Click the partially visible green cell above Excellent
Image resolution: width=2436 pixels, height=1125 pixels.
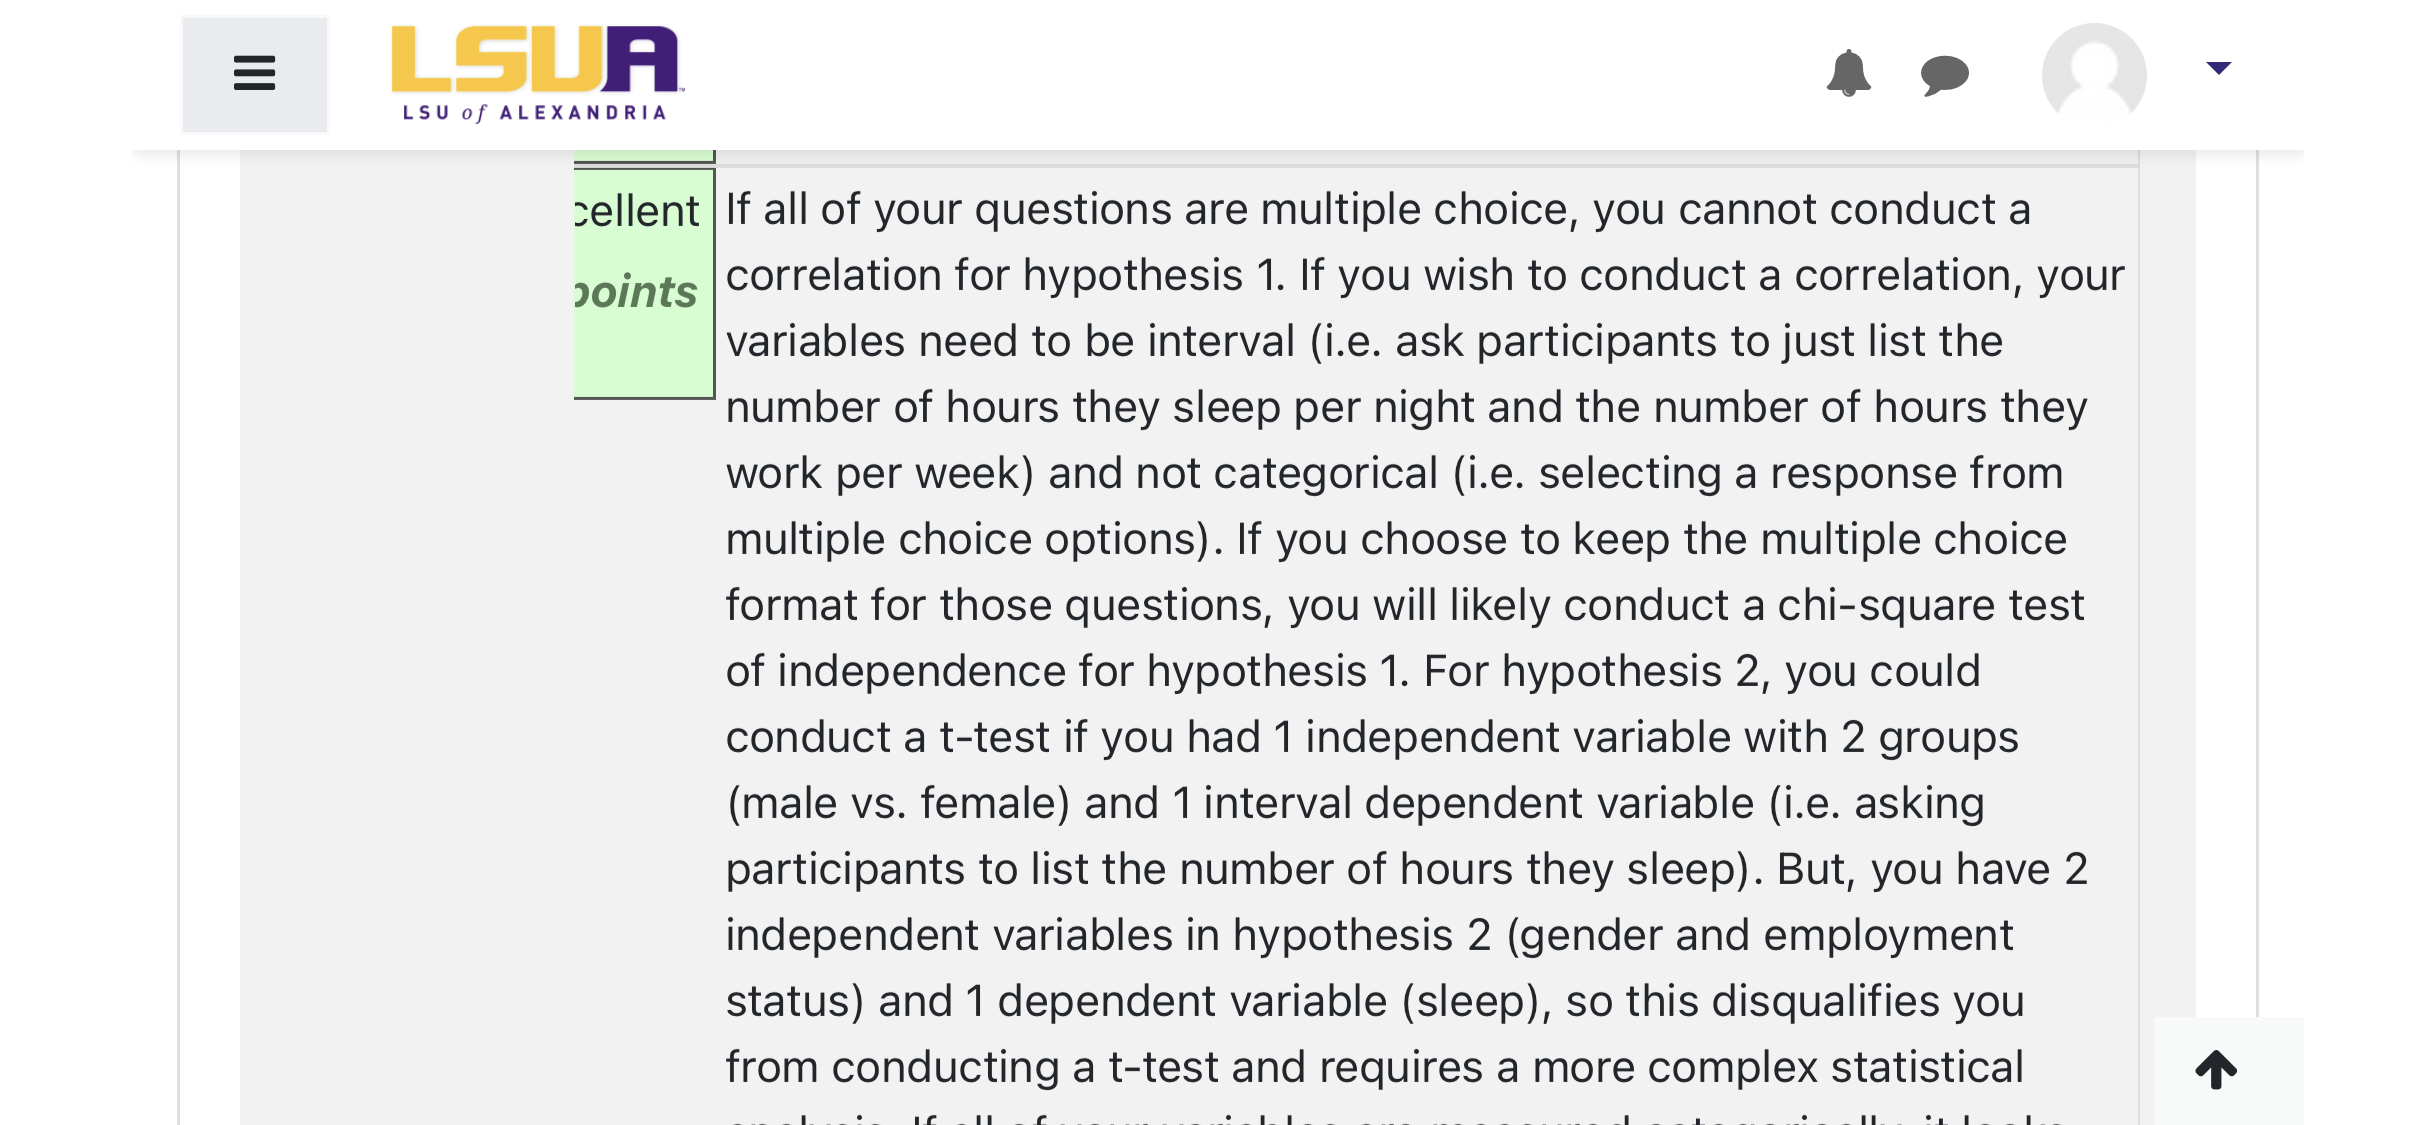[644, 156]
